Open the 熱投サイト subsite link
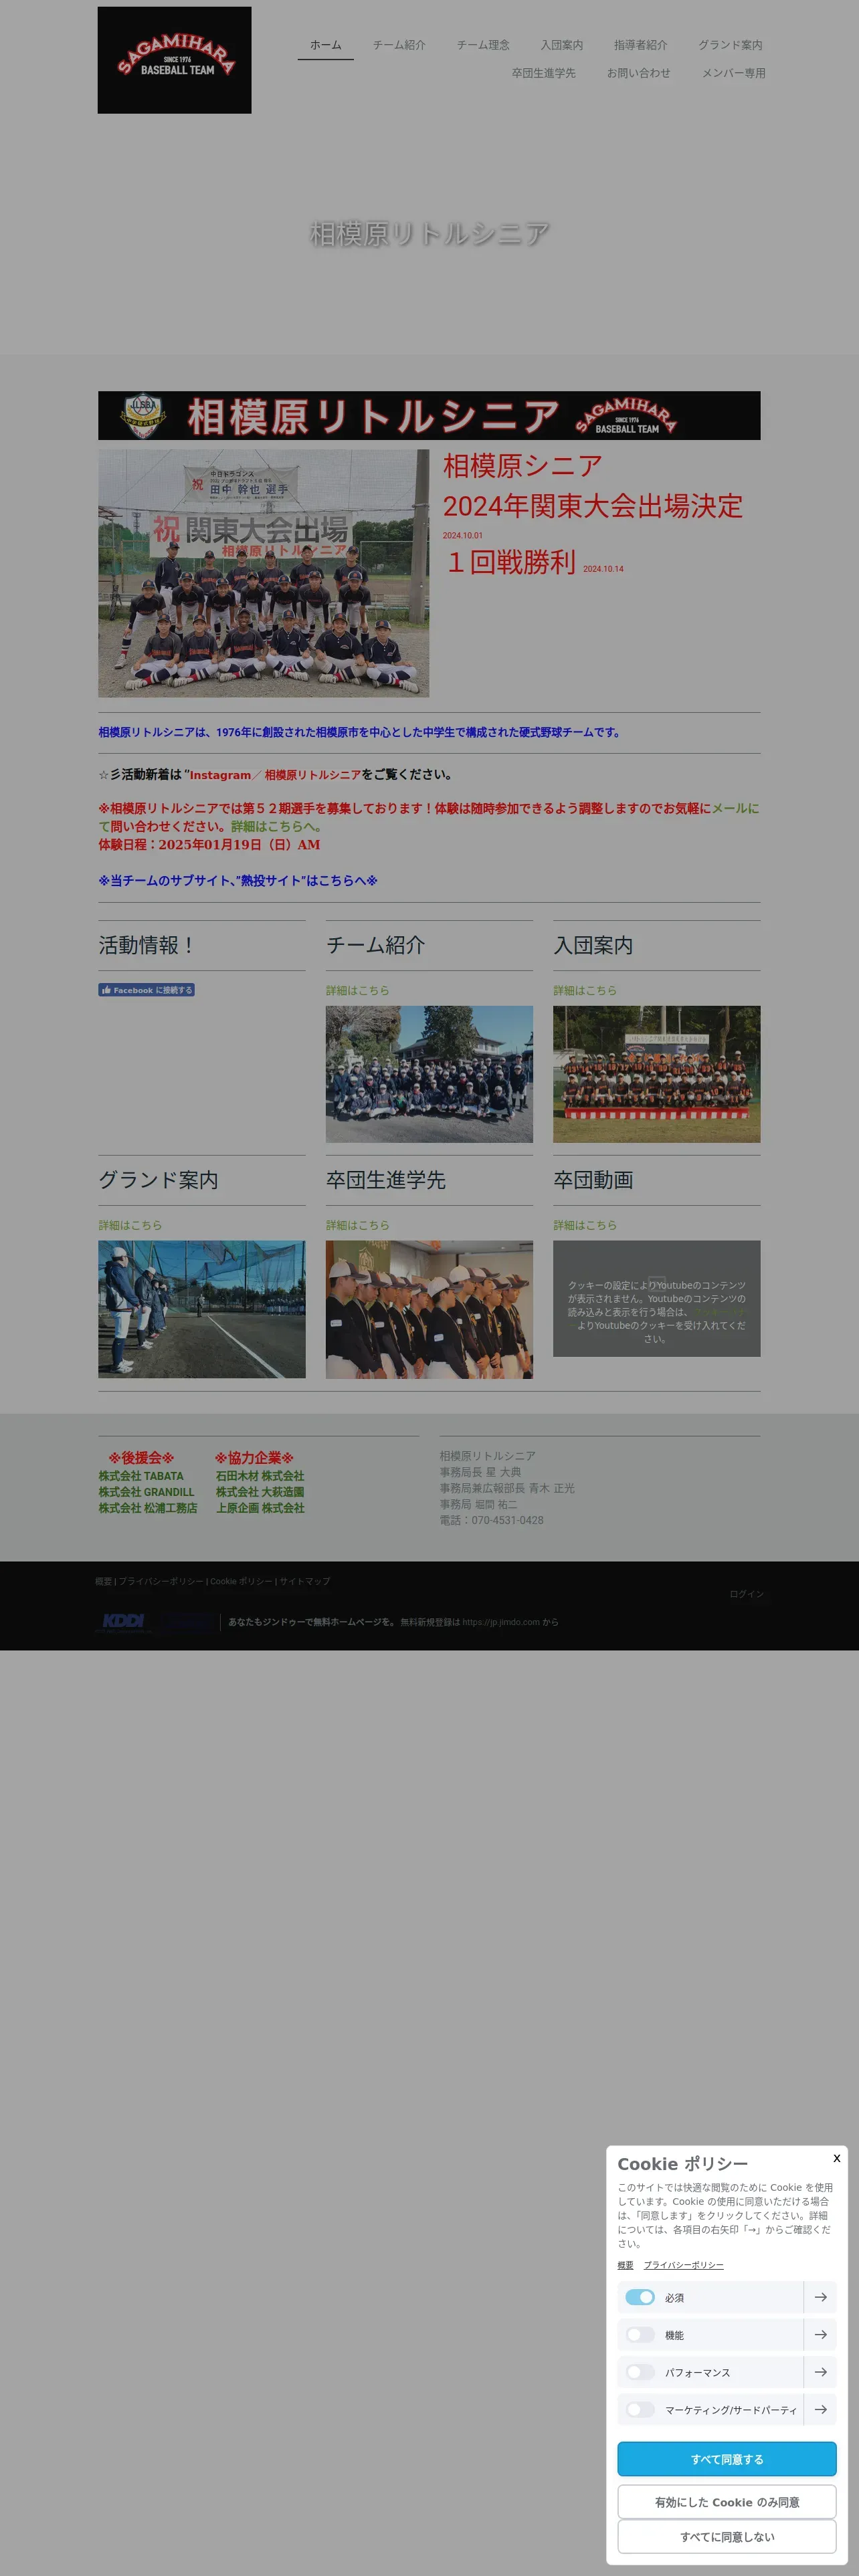 pyautogui.click(x=237, y=881)
